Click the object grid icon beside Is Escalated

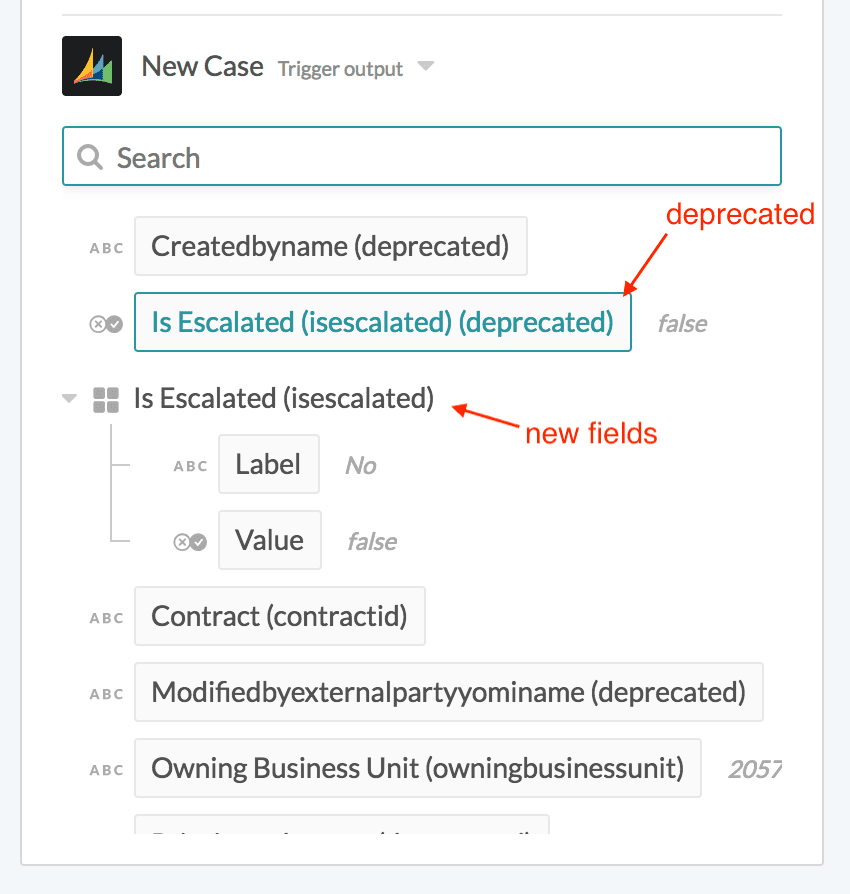pyautogui.click(x=106, y=400)
